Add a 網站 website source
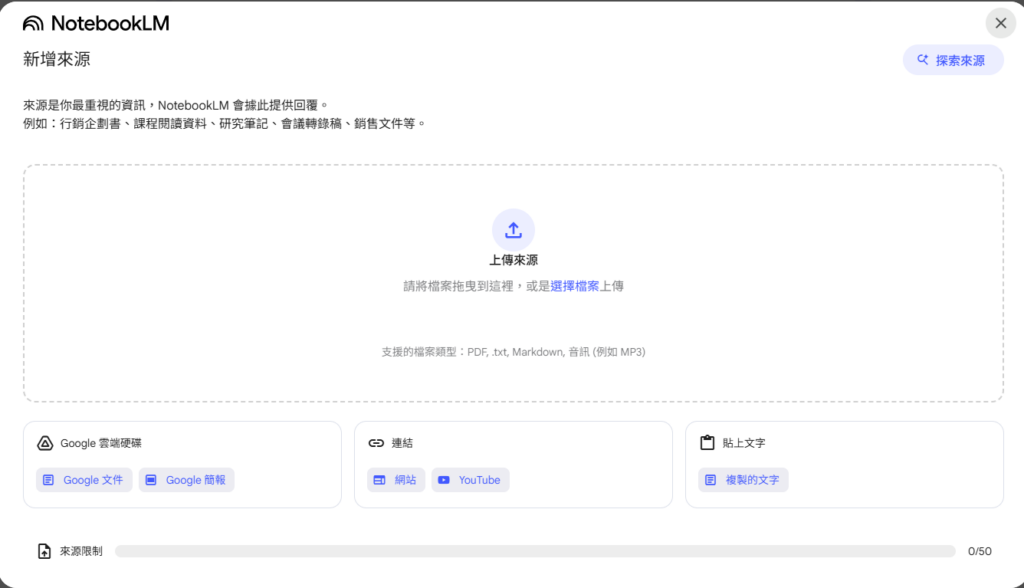Image resolution: width=1024 pixels, height=588 pixels. 396,480
